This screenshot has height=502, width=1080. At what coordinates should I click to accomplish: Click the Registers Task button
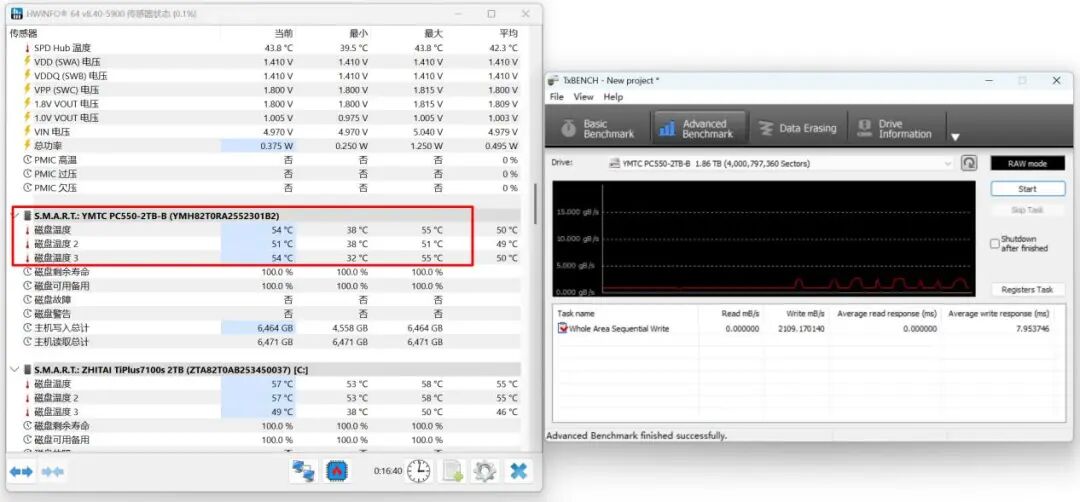click(x=1027, y=290)
